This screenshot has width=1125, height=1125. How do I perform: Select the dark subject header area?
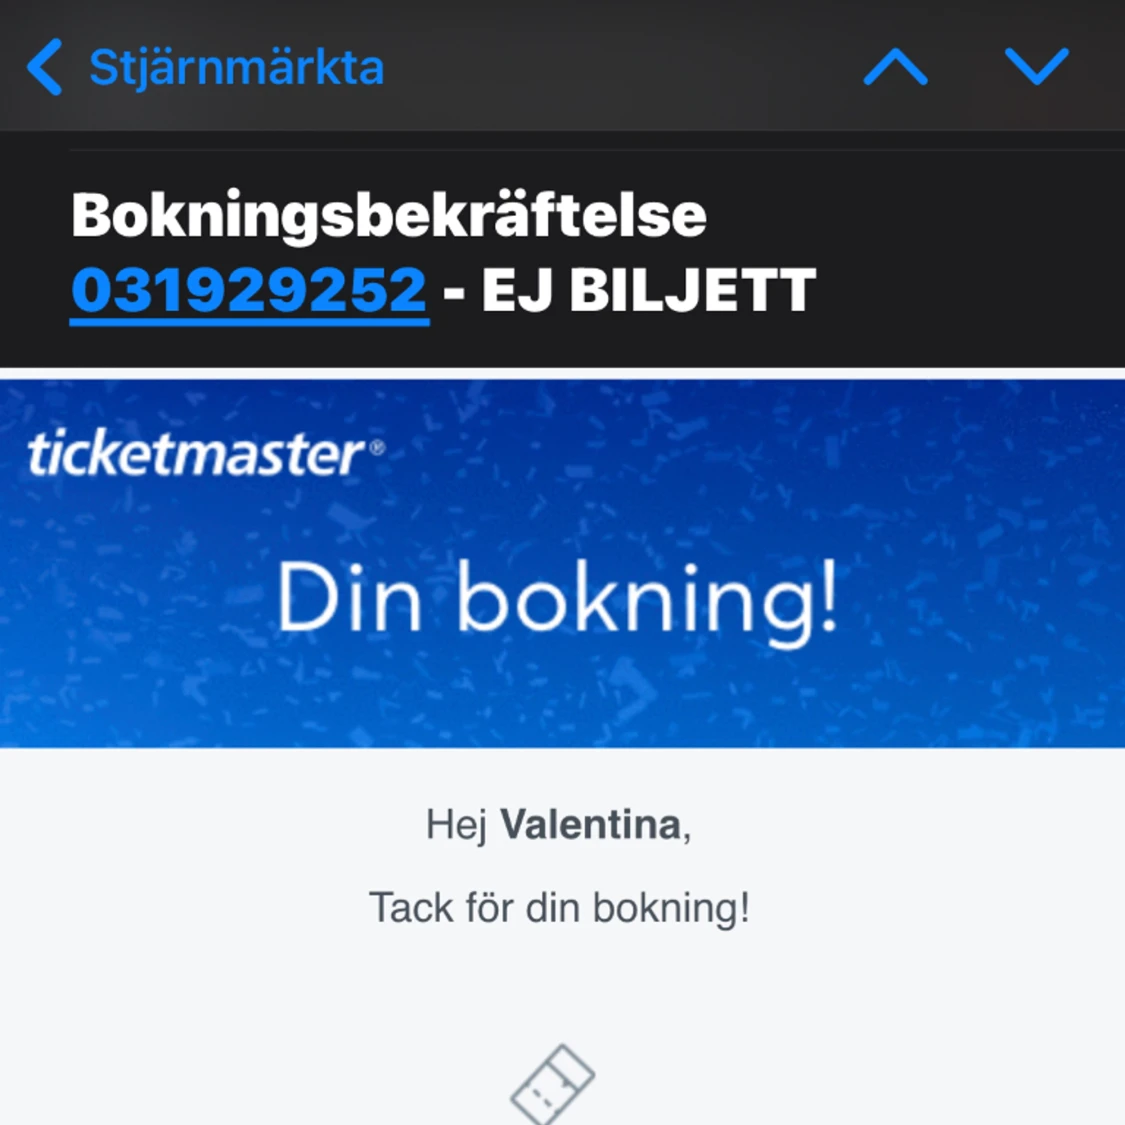click(x=562, y=250)
